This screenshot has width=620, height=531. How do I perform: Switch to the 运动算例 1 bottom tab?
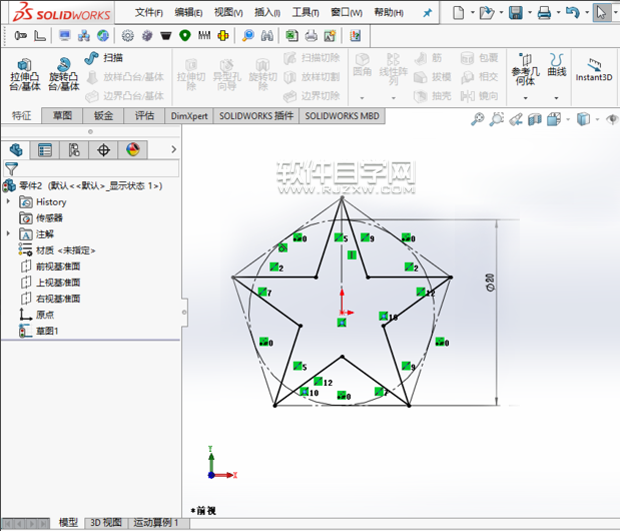pyautogui.click(x=155, y=523)
